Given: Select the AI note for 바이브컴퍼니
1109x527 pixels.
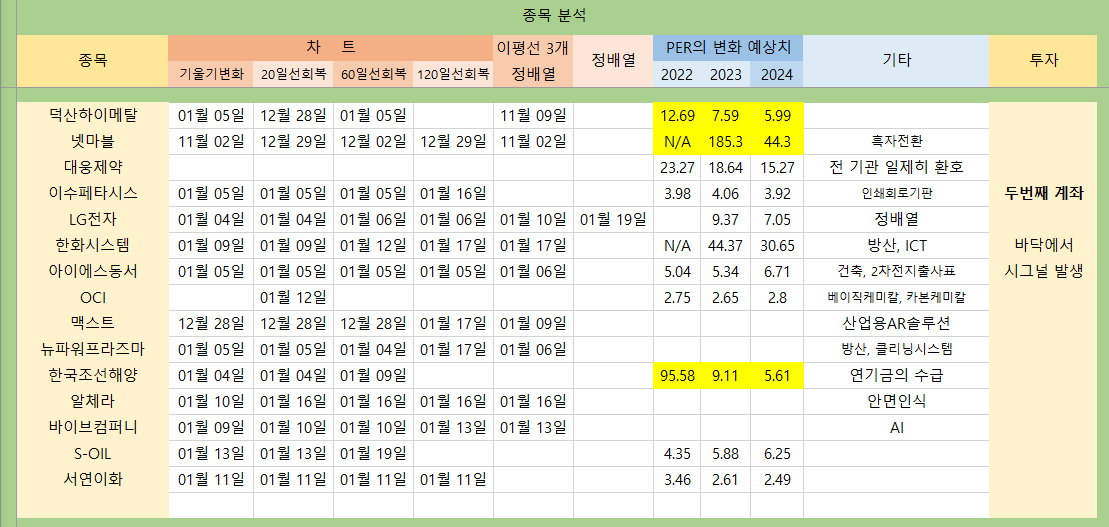Looking at the screenshot, I should [896, 427].
